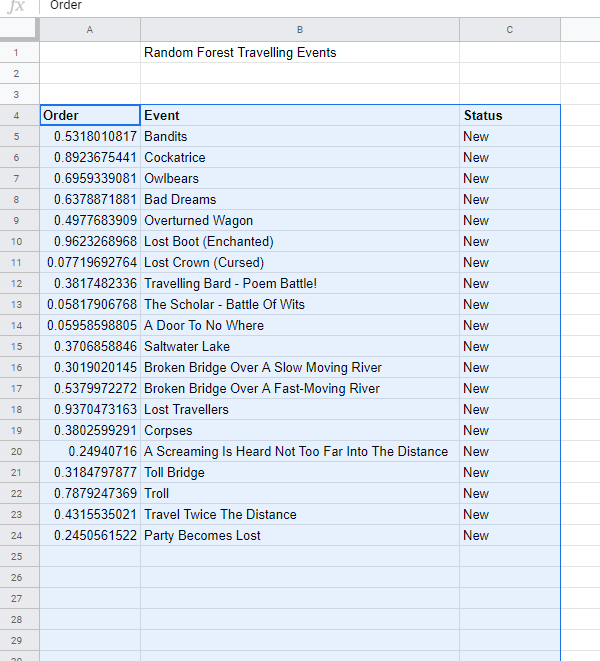Select Broken Bridge Over A Slow Moving River

coord(300,368)
